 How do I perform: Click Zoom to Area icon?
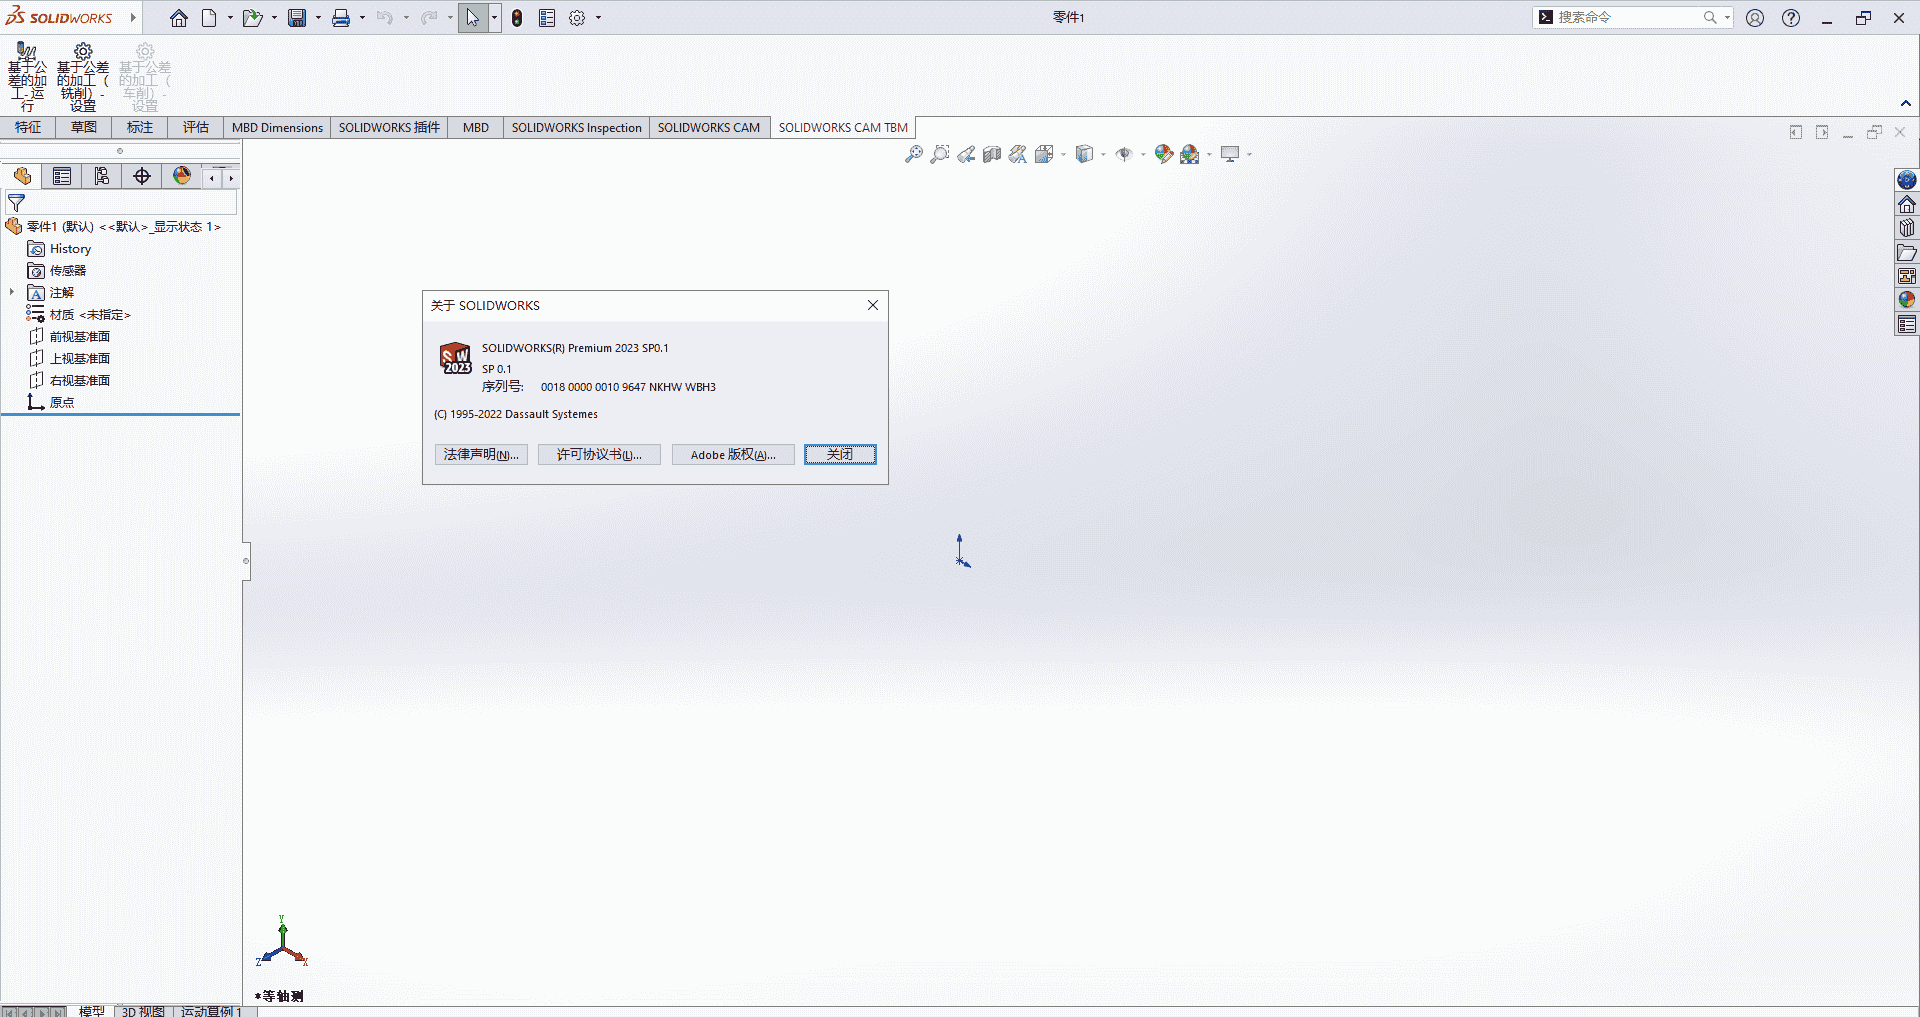[x=939, y=154]
